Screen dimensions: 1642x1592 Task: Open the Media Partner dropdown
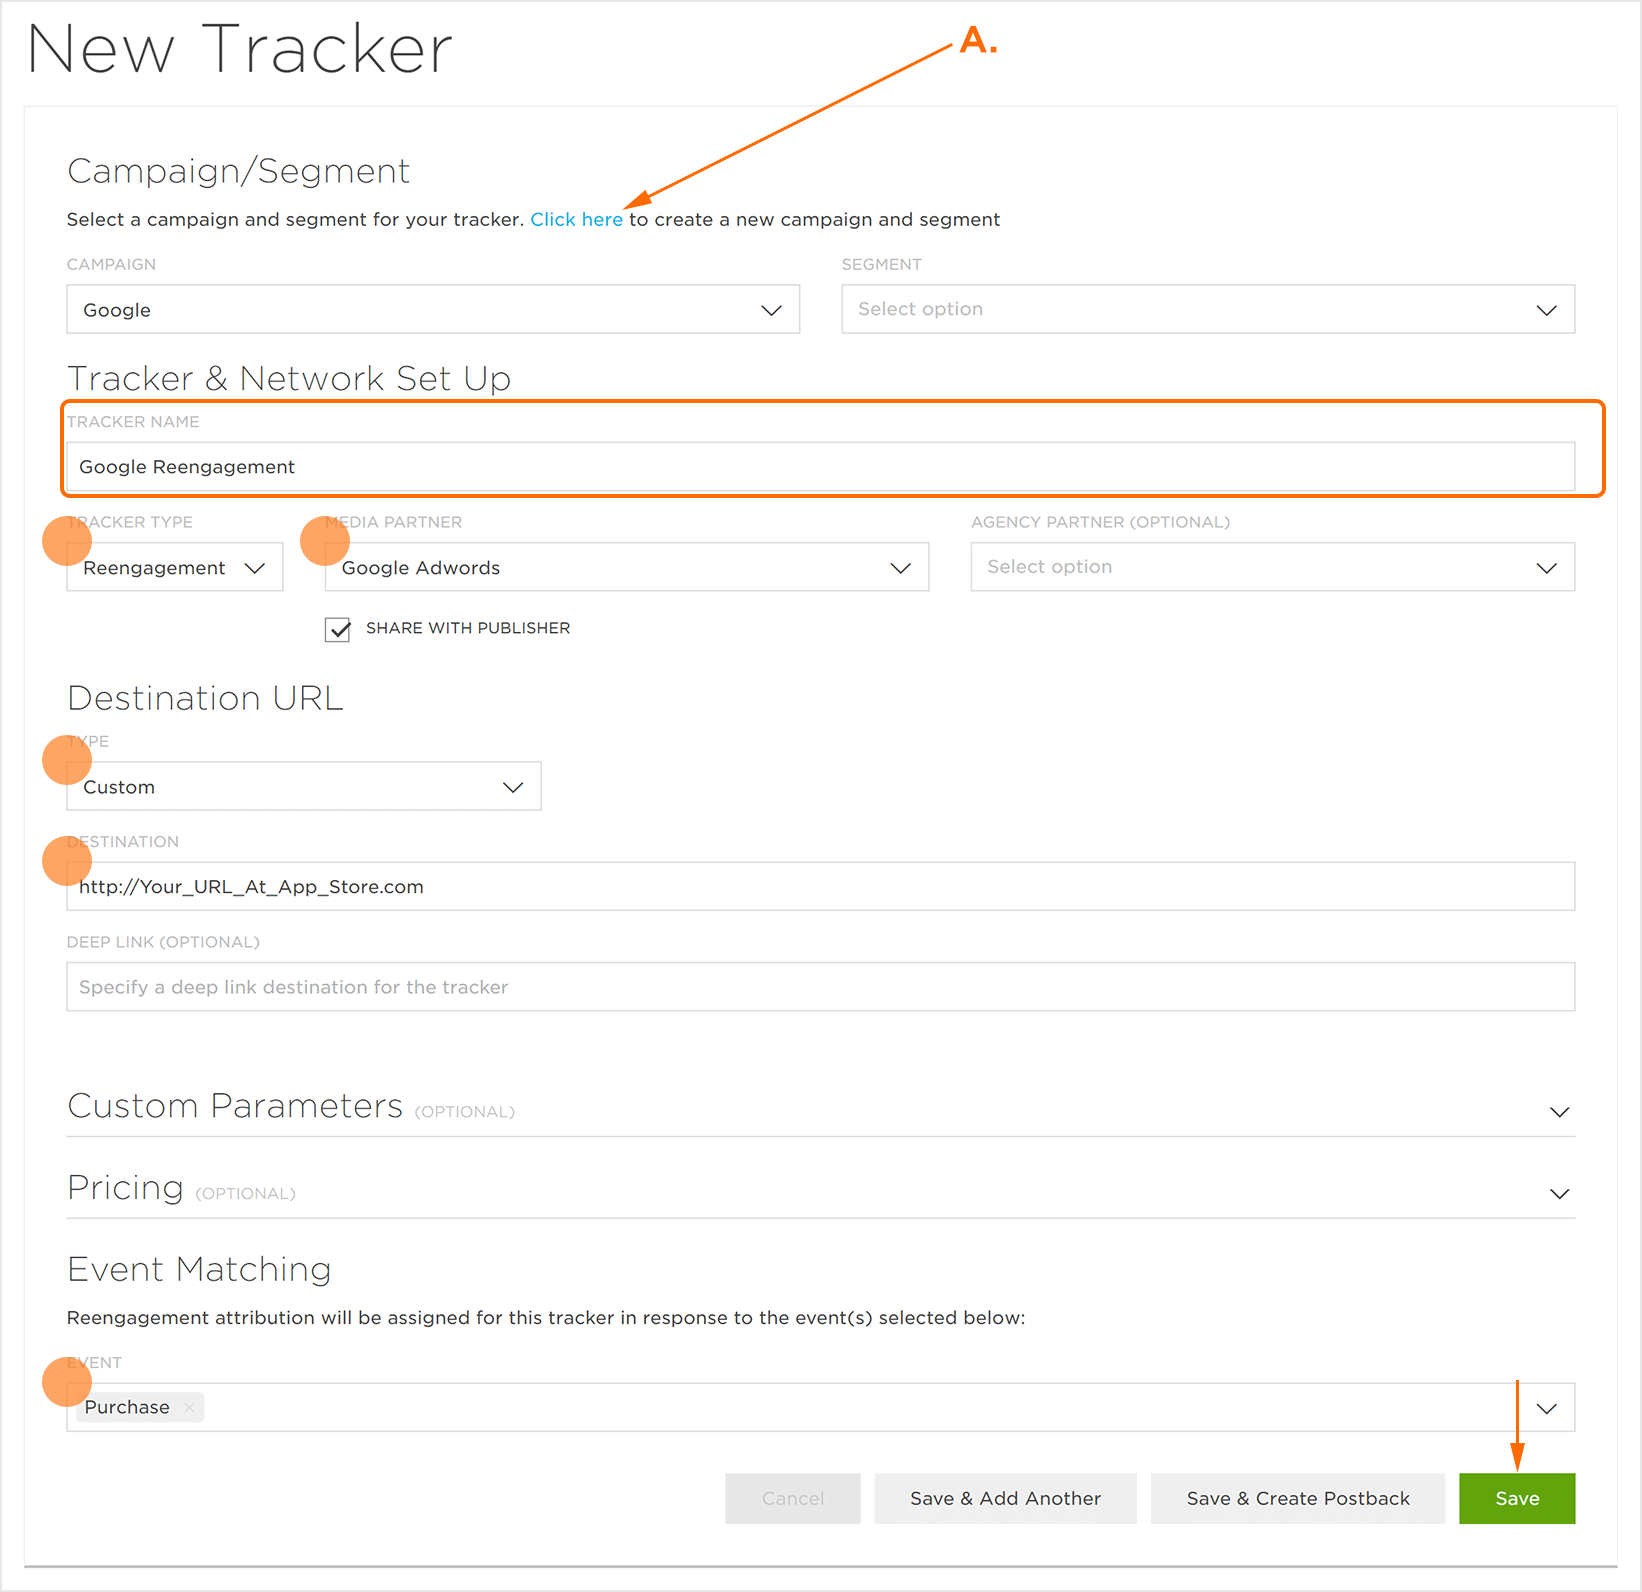[x=626, y=568]
